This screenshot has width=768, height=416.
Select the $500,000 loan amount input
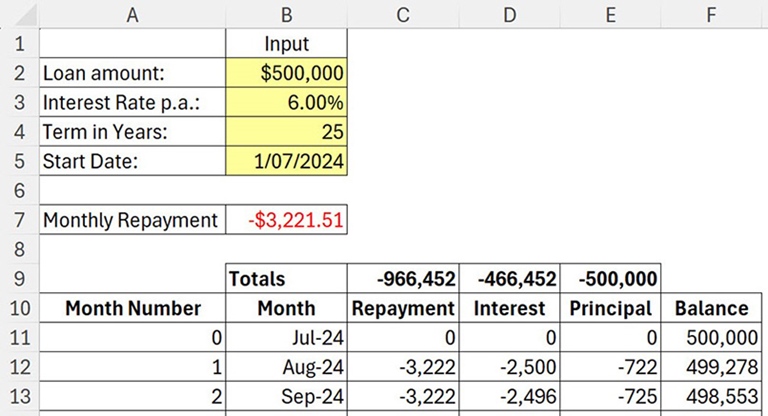tap(287, 73)
